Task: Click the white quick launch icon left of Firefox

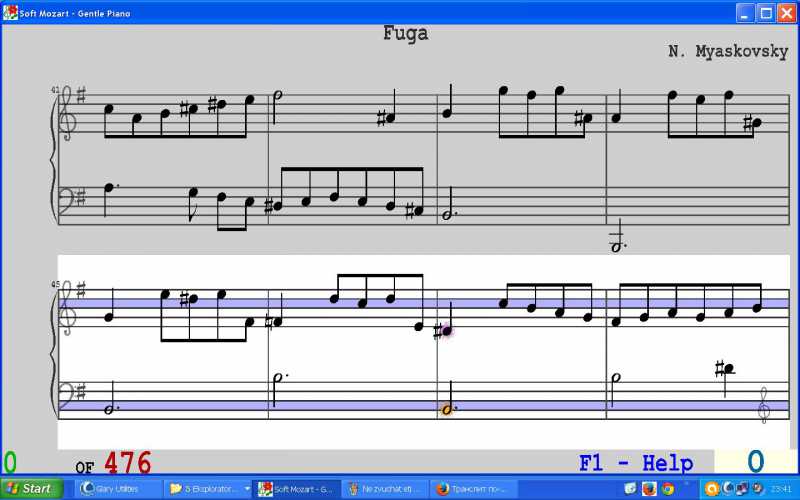Action: click(x=631, y=489)
